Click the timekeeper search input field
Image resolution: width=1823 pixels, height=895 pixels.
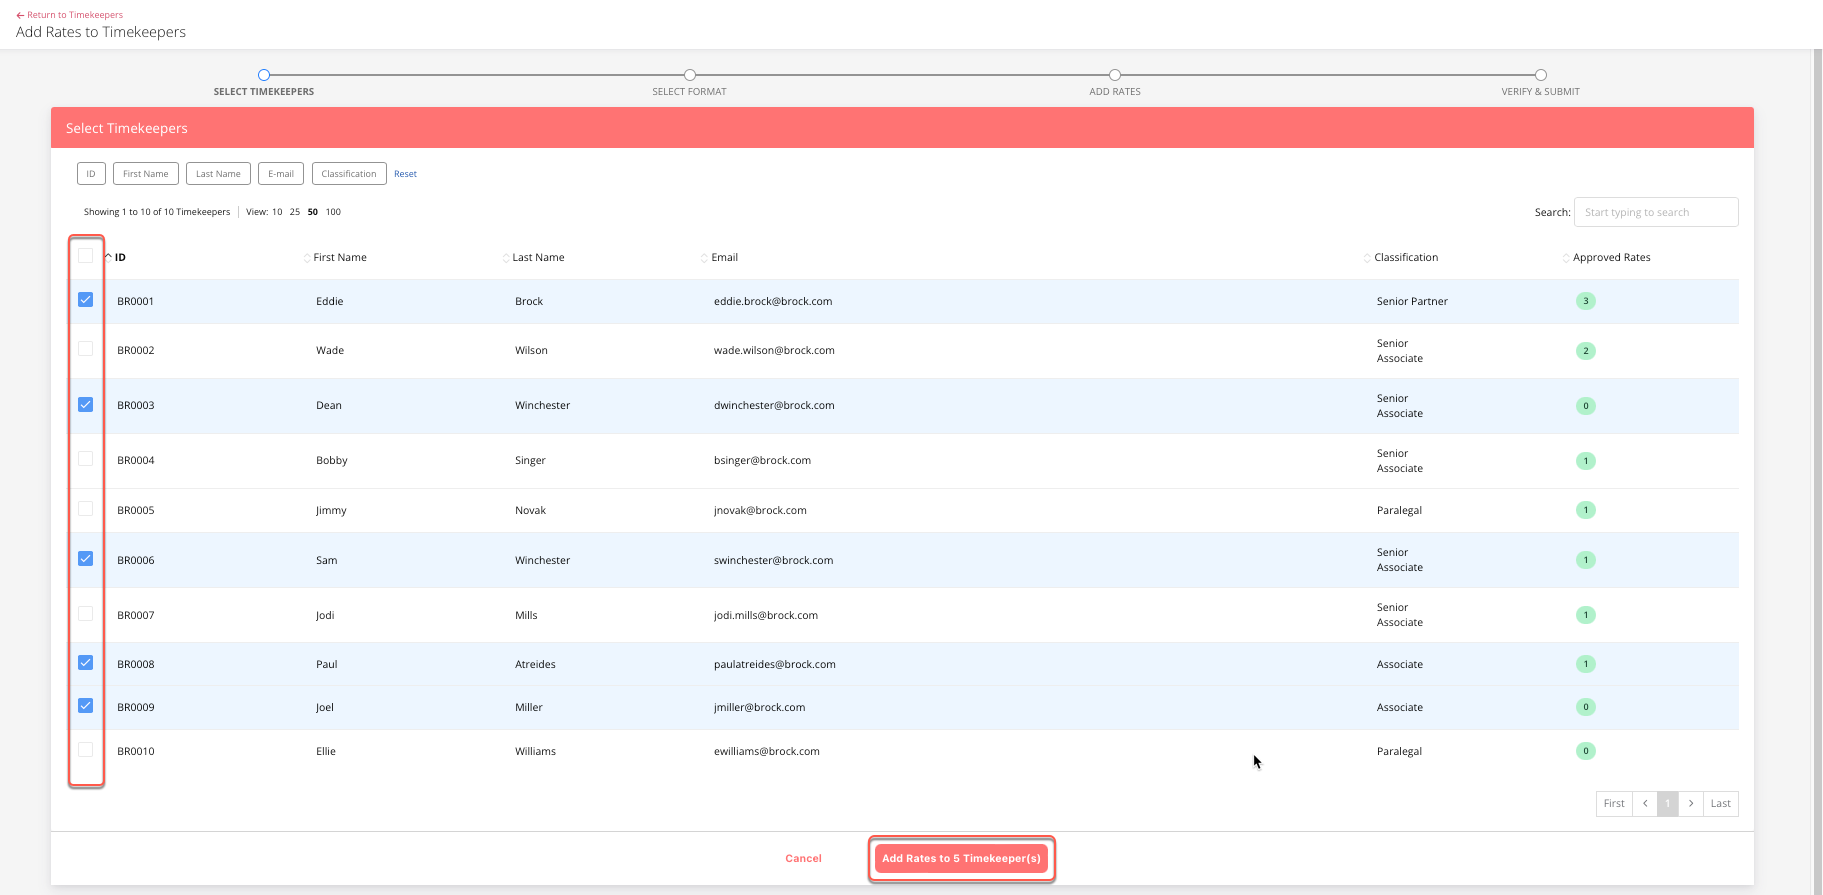tap(1655, 212)
